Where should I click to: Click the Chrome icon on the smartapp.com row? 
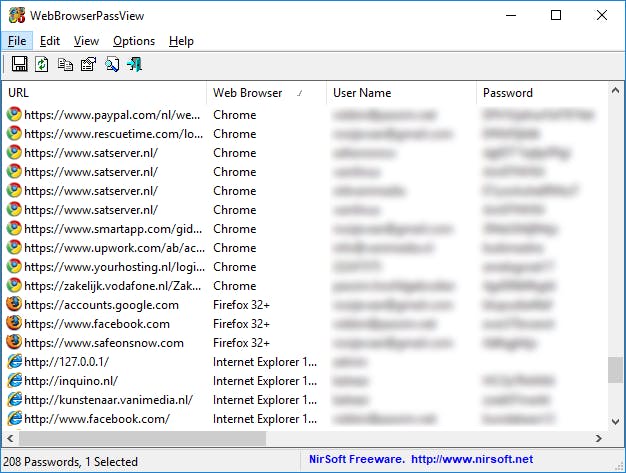point(14,229)
